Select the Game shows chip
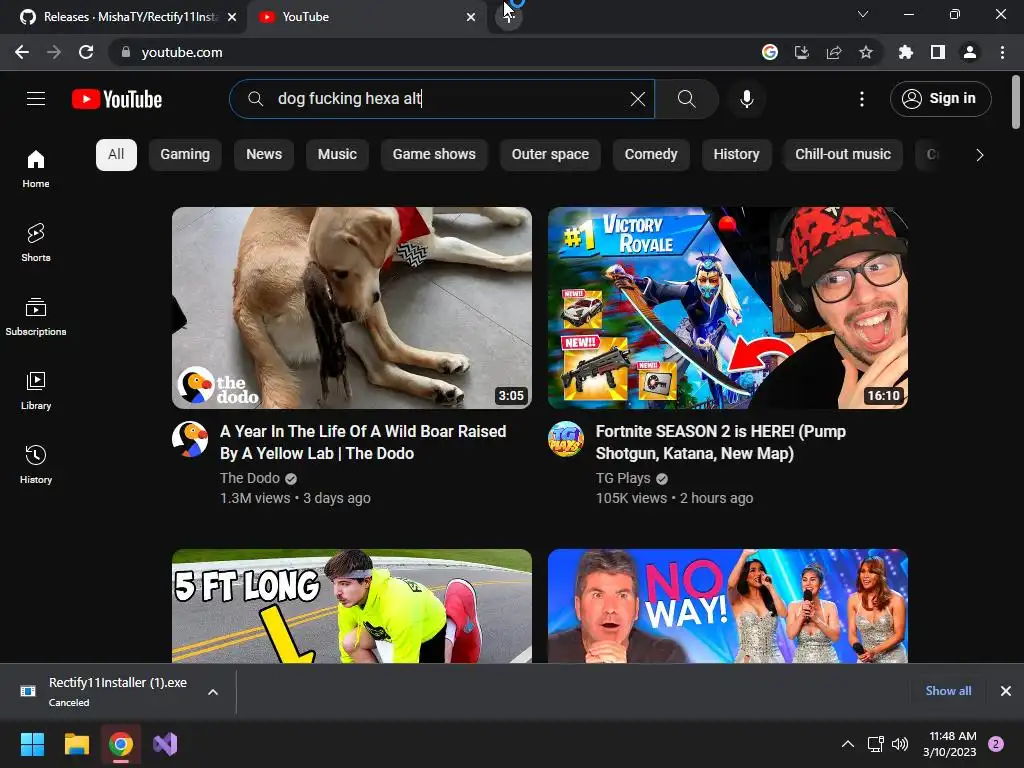Image resolution: width=1024 pixels, height=768 pixels. 434,155
